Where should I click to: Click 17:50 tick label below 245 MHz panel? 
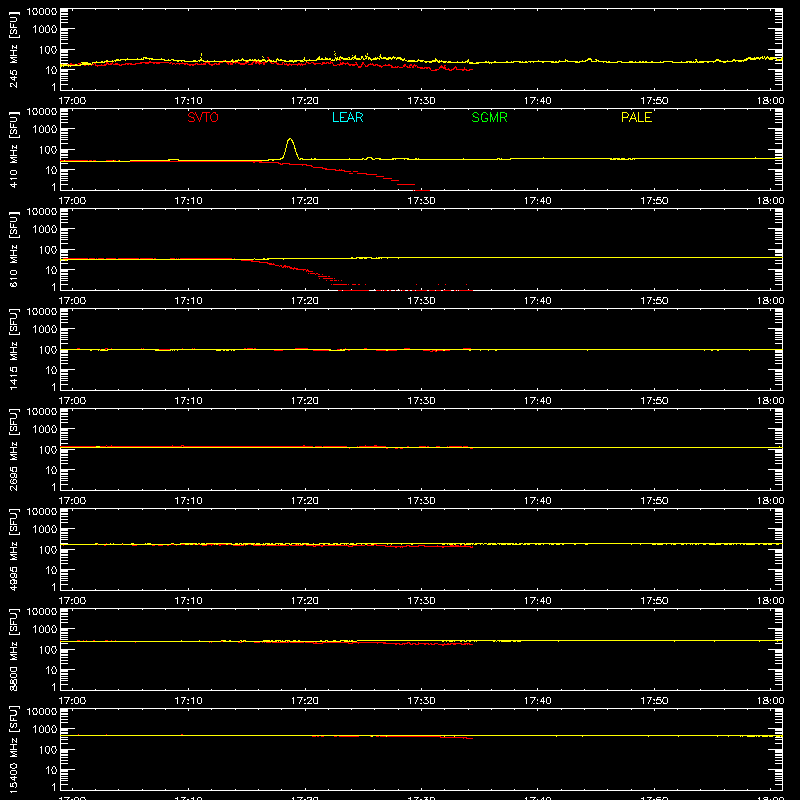pos(654,101)
